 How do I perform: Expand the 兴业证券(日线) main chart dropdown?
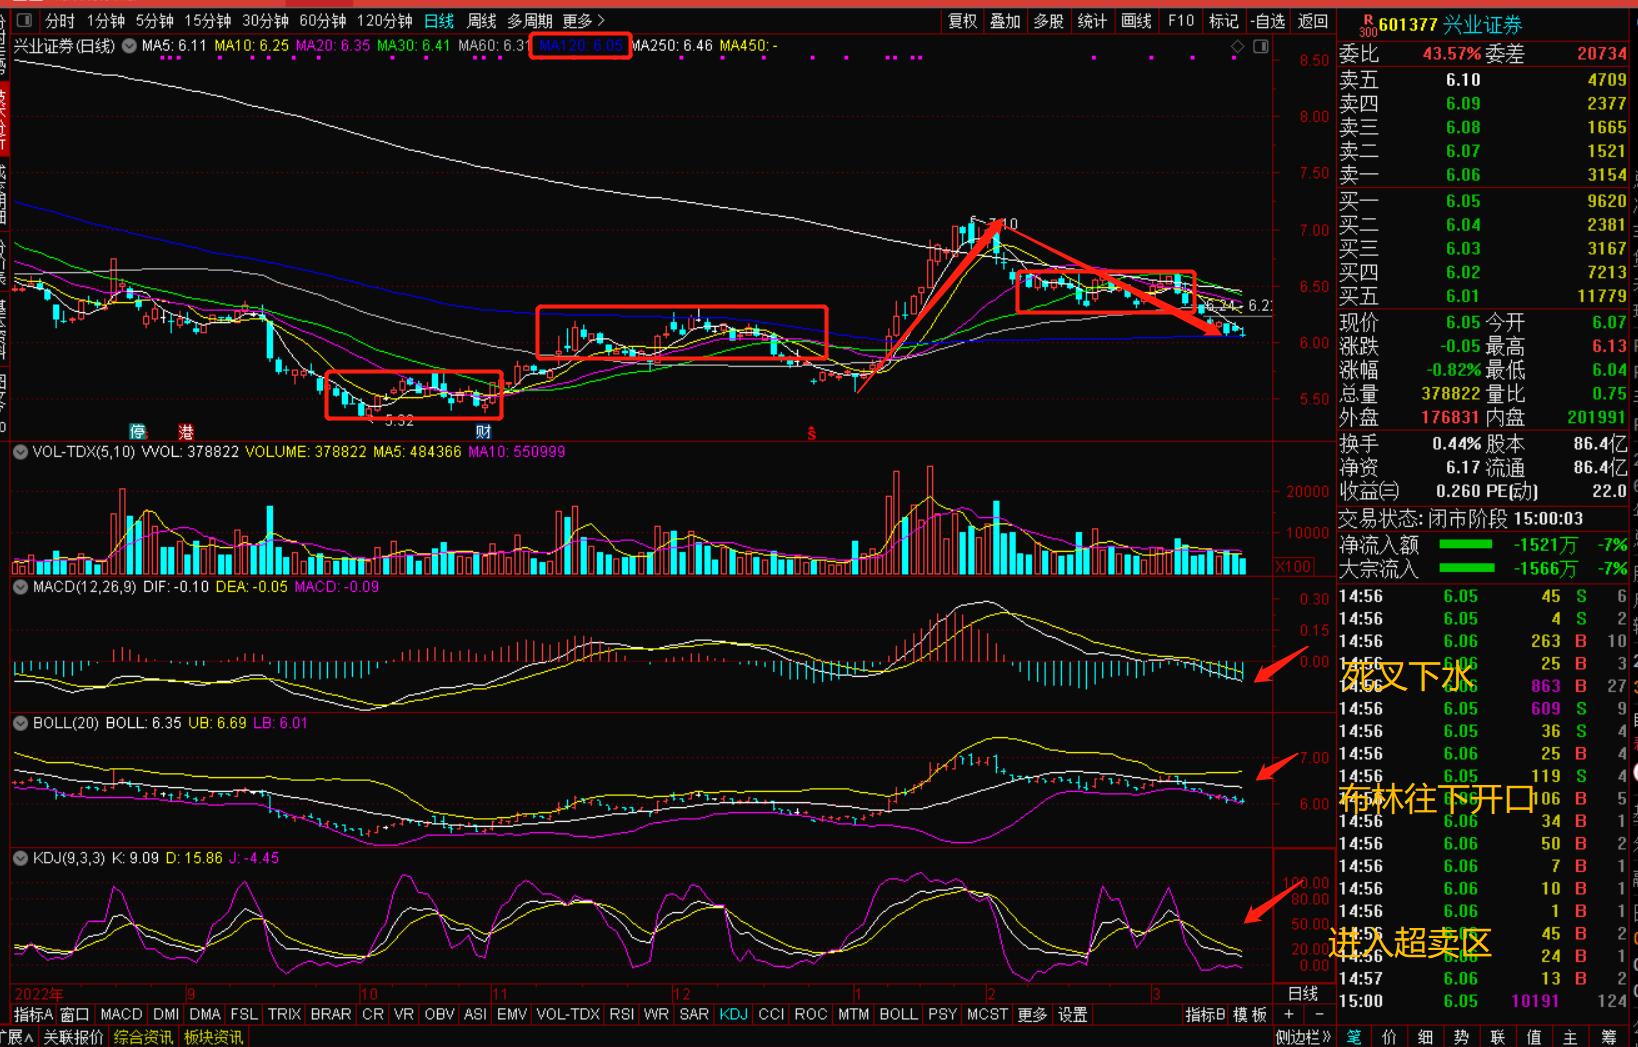[x=129, y=46]
